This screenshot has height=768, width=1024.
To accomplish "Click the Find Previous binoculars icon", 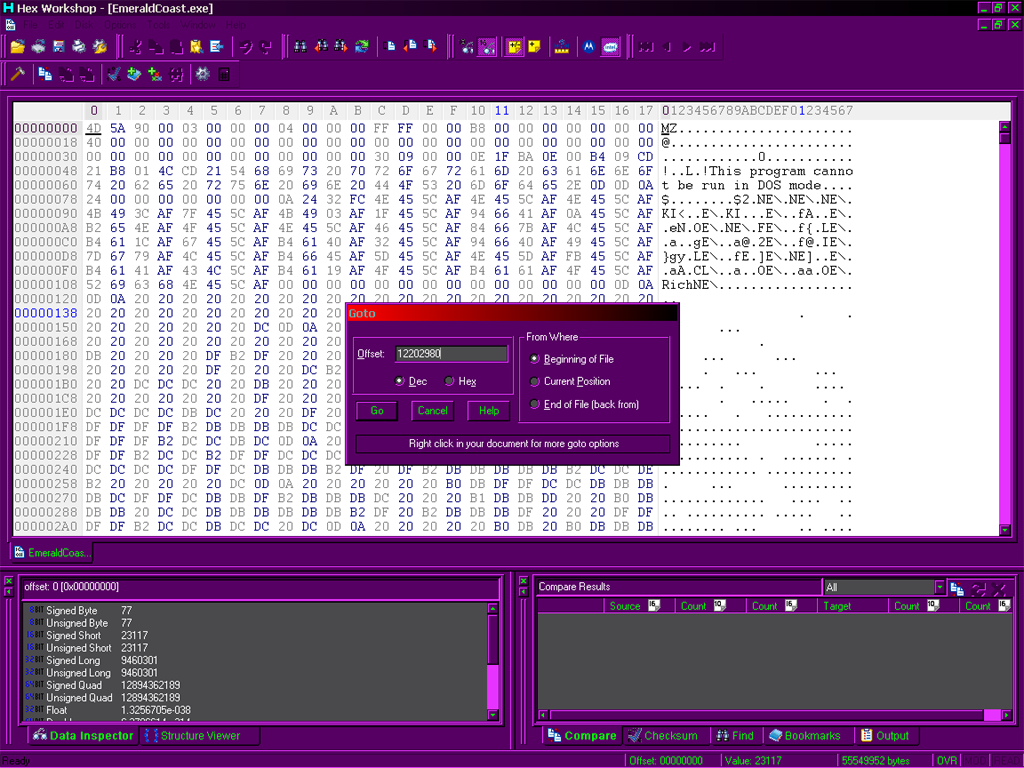I will [321, 47].
